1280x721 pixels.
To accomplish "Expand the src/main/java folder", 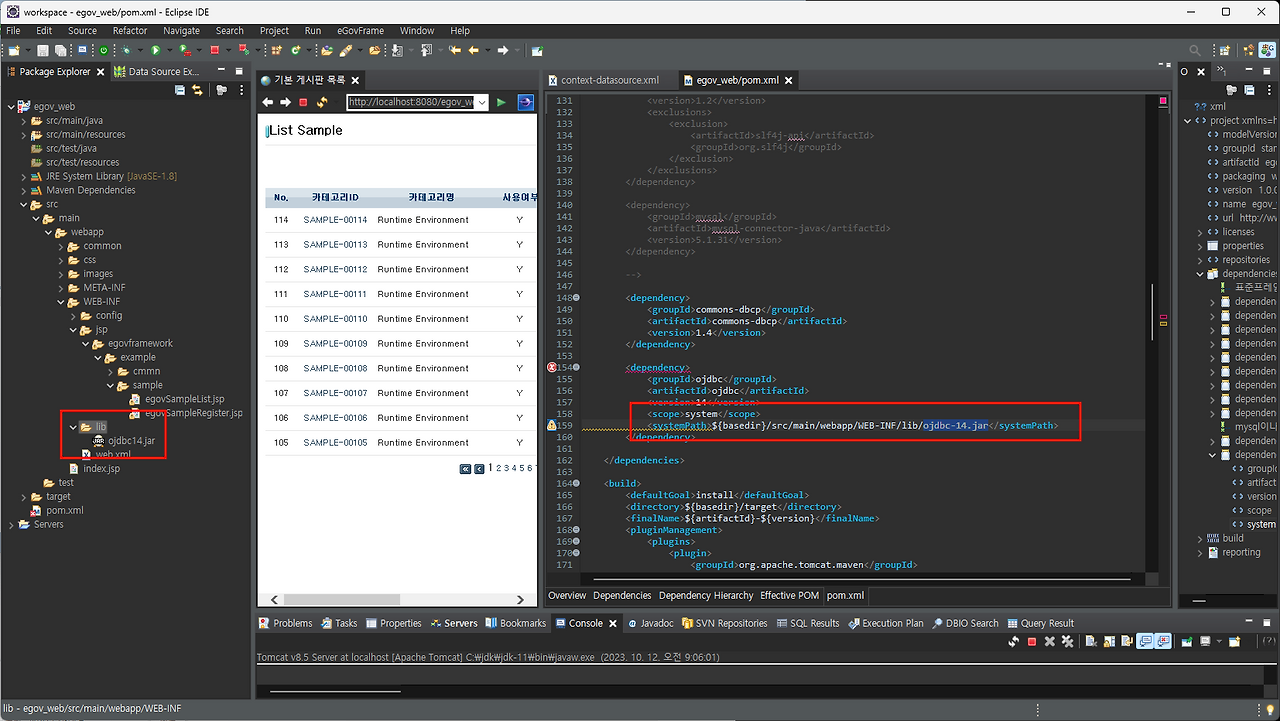I will coord(24,120).
